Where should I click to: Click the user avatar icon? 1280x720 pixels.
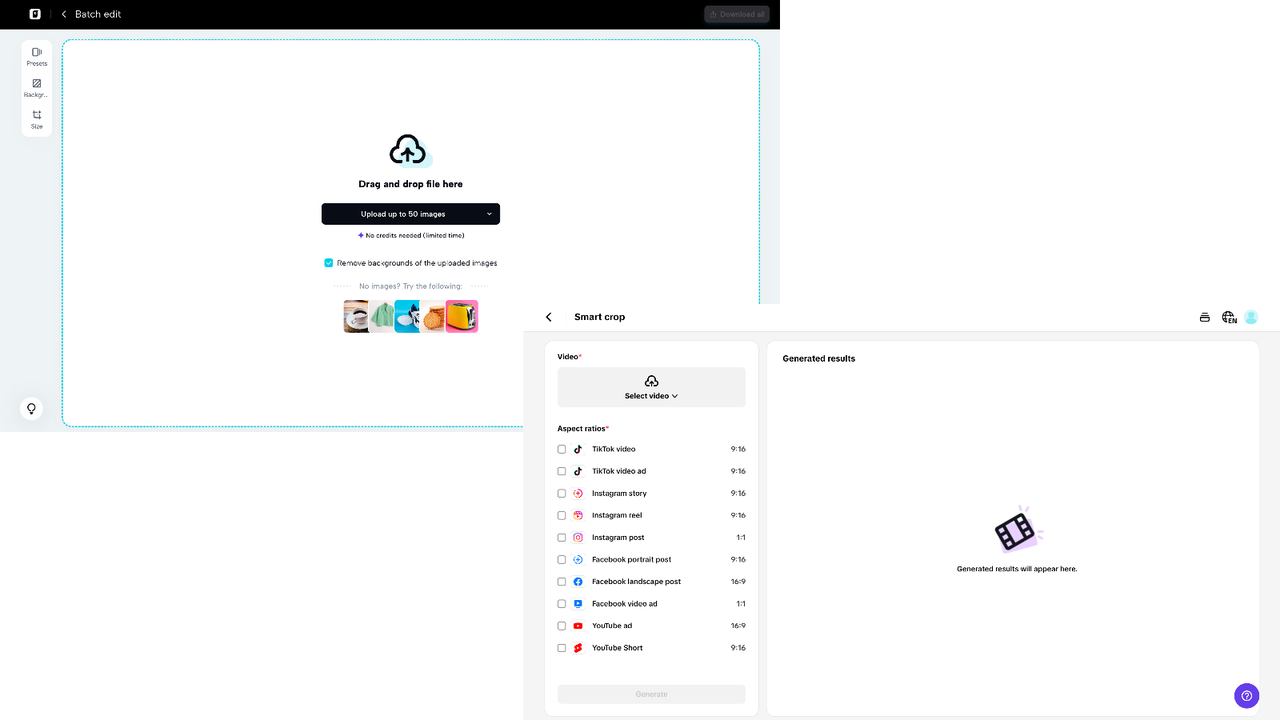(1251, 316)
